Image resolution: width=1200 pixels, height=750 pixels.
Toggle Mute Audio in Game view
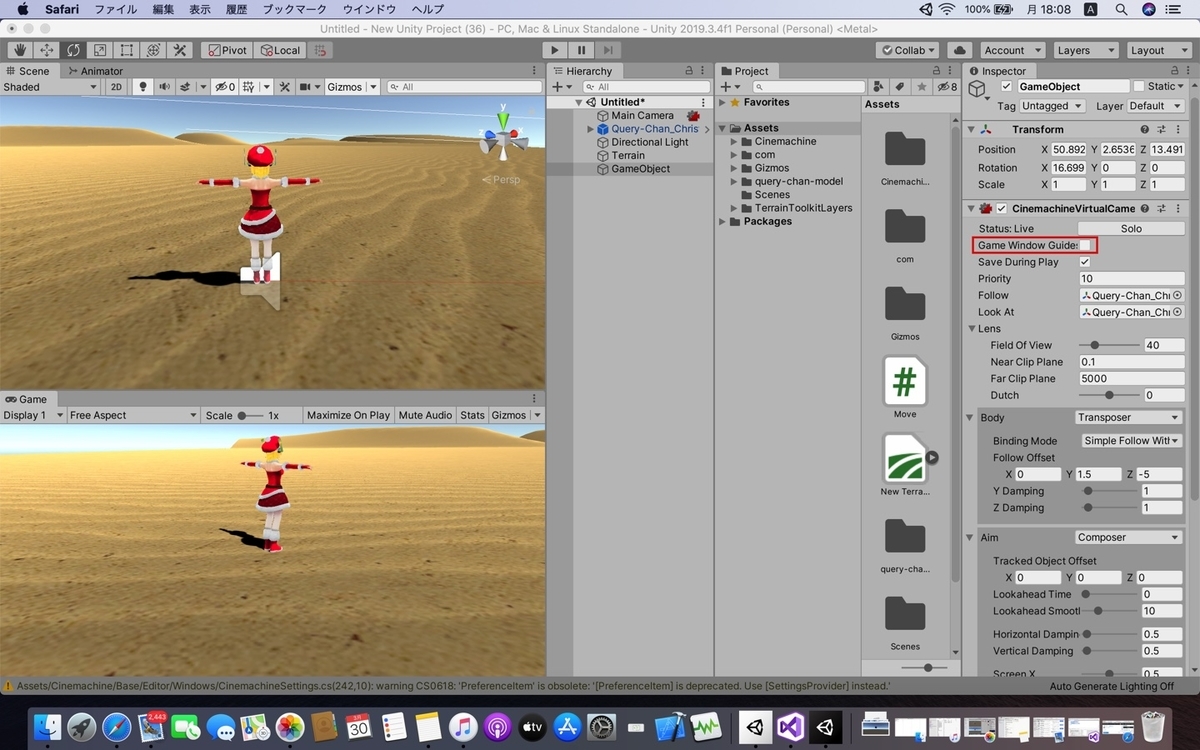pyautogui.click(x=425, y=415)
